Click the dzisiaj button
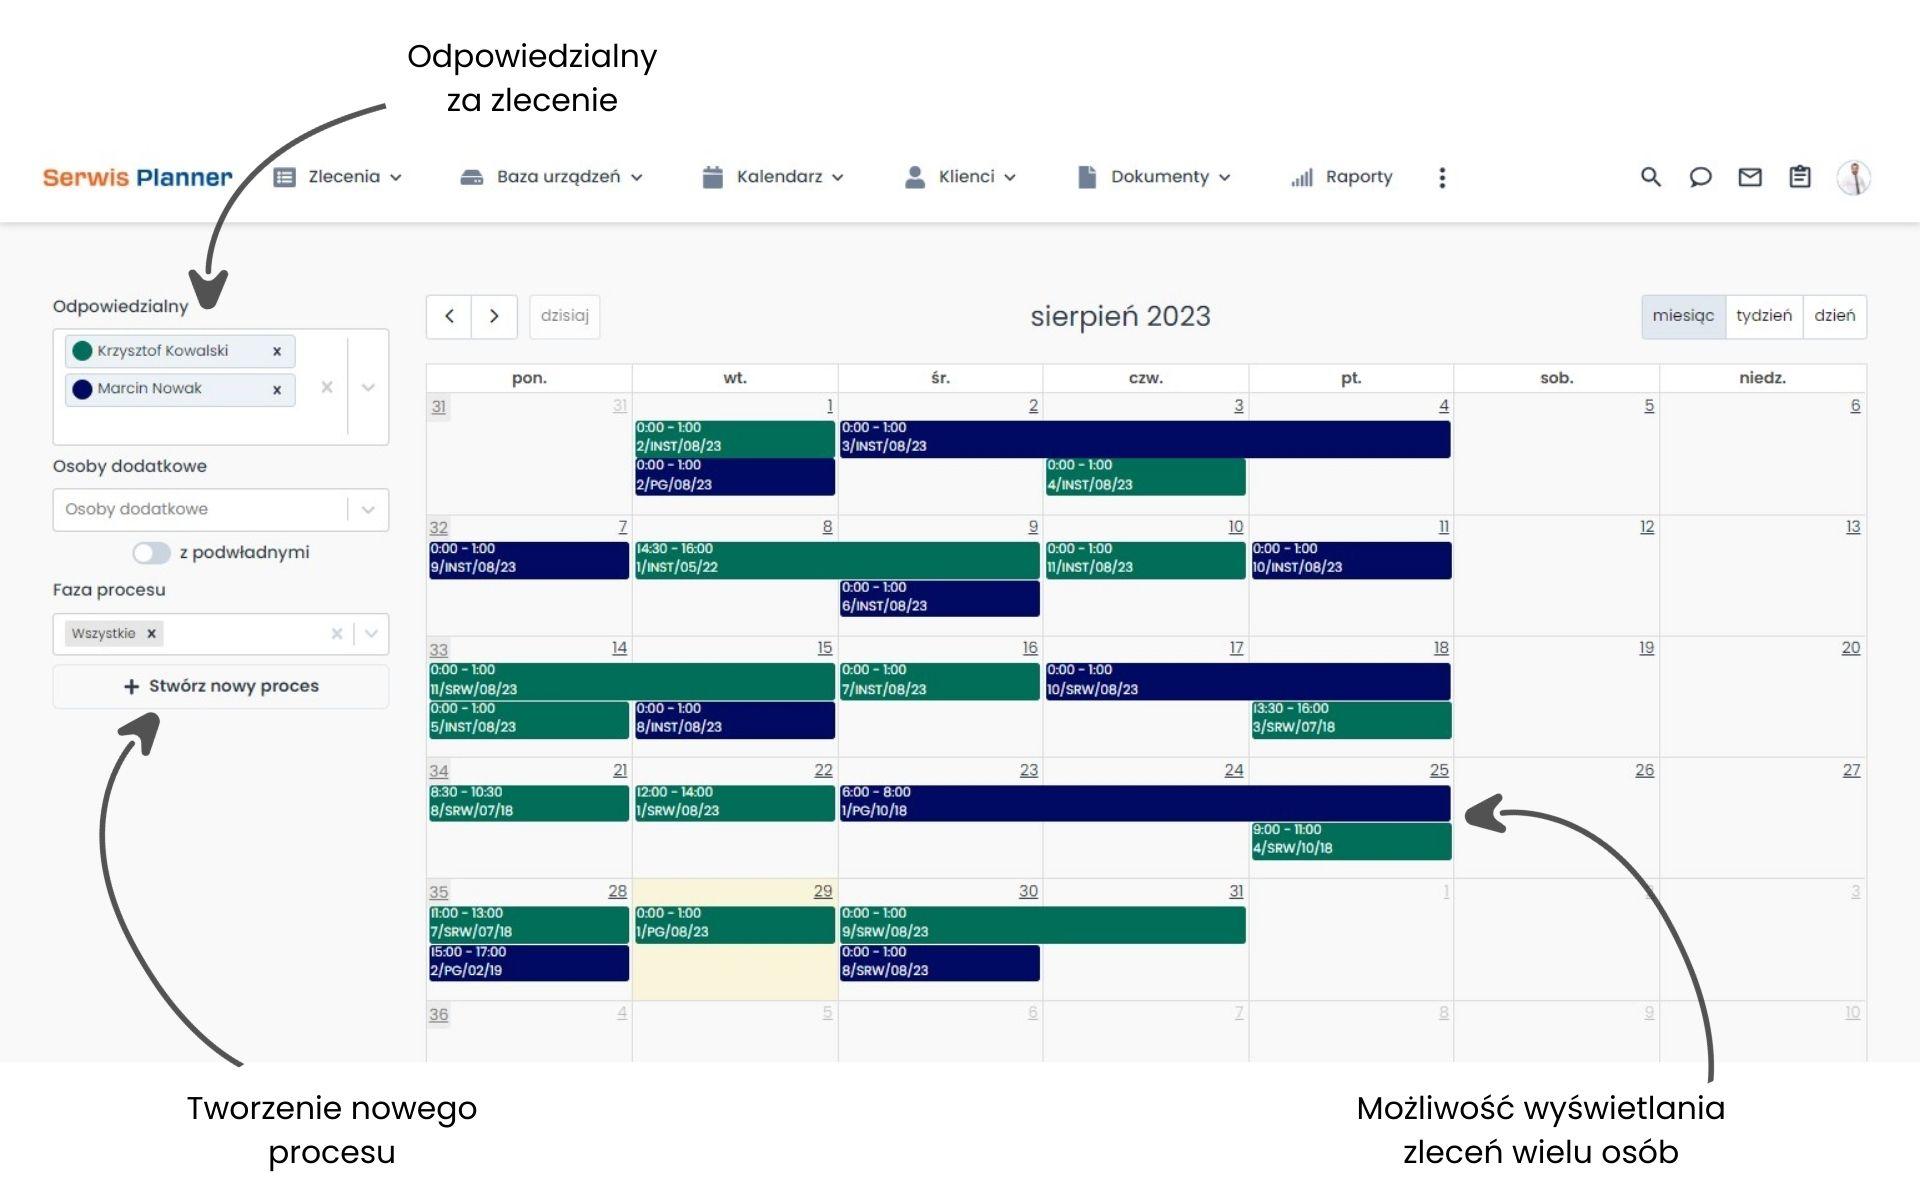Viewport: 1920px width, 1200px height. point(564,316)
